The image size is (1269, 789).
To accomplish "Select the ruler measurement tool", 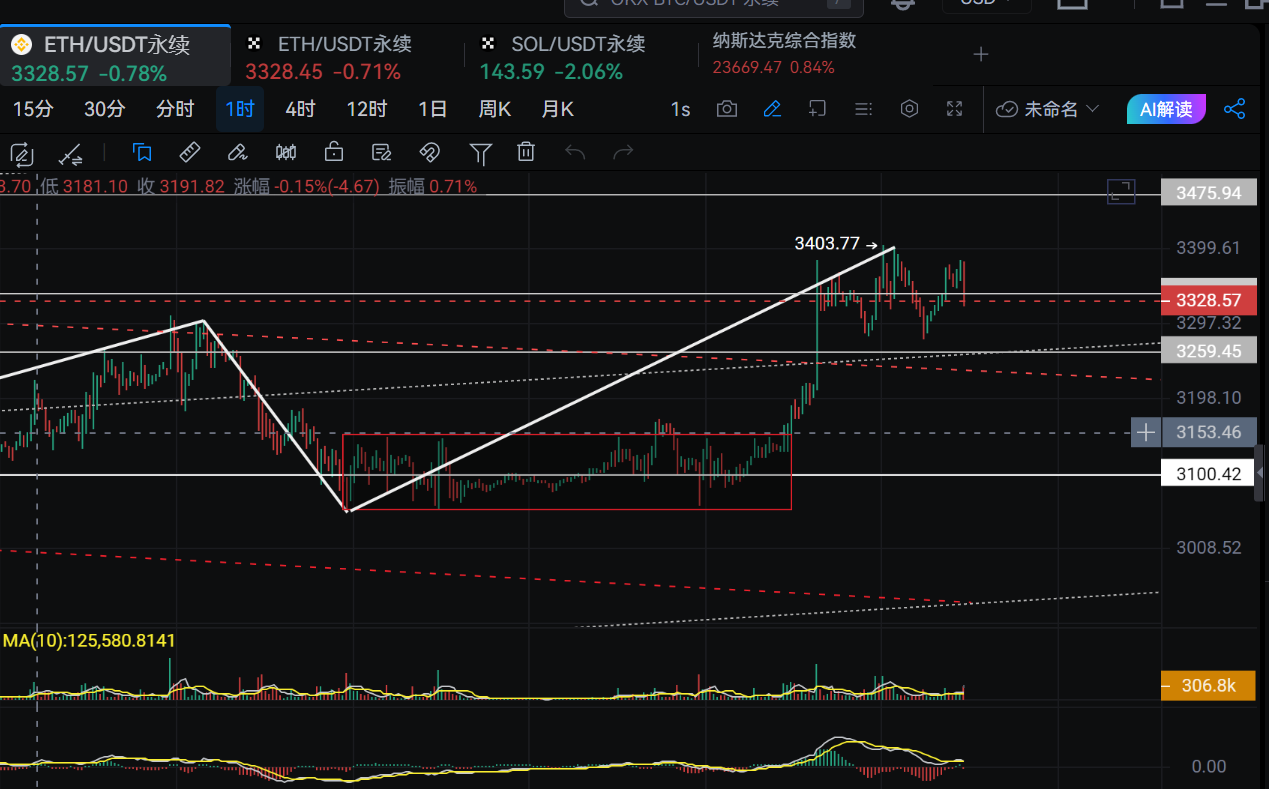I will coord(189,152).
